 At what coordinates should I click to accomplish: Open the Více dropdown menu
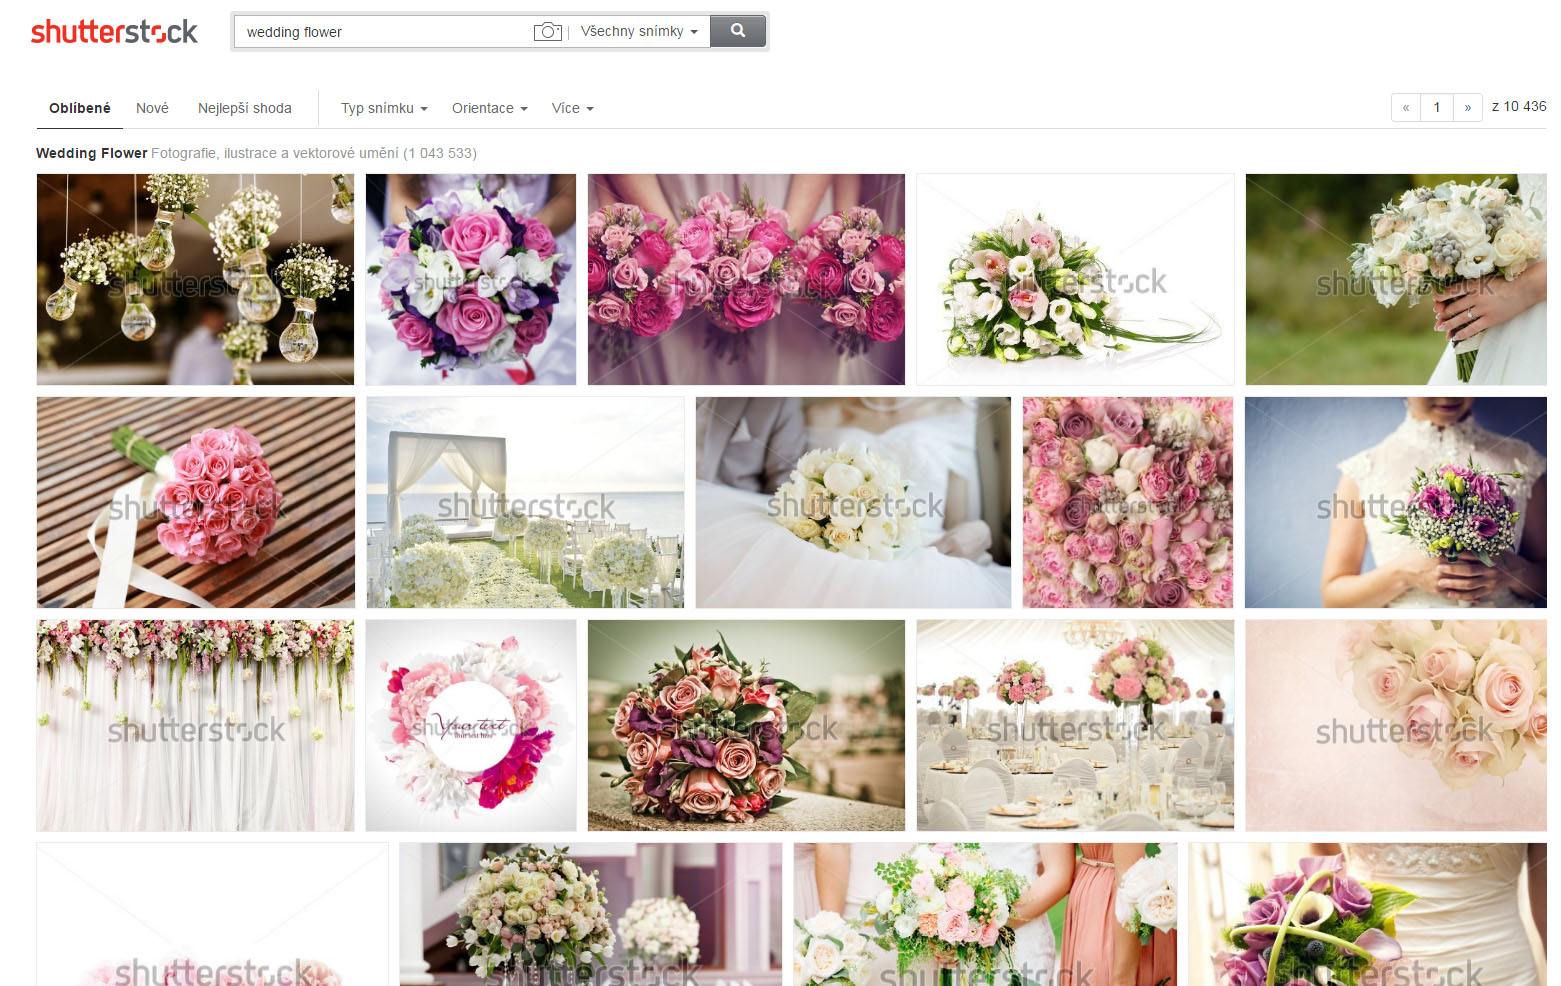point(572,108)
